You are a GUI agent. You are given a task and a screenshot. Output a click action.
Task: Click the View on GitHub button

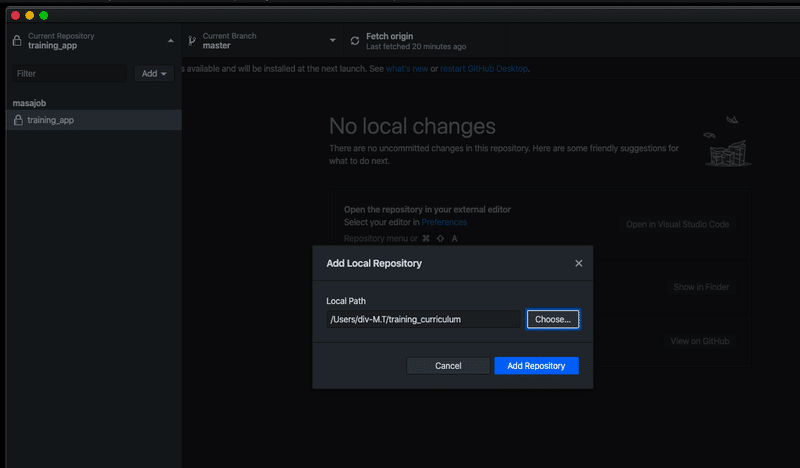point(699,341)
